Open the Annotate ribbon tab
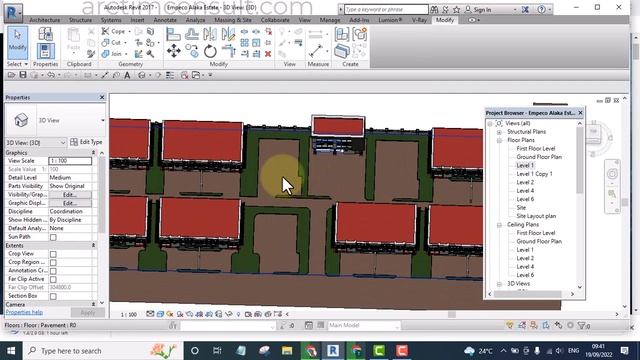 click(x=165, y=20)
